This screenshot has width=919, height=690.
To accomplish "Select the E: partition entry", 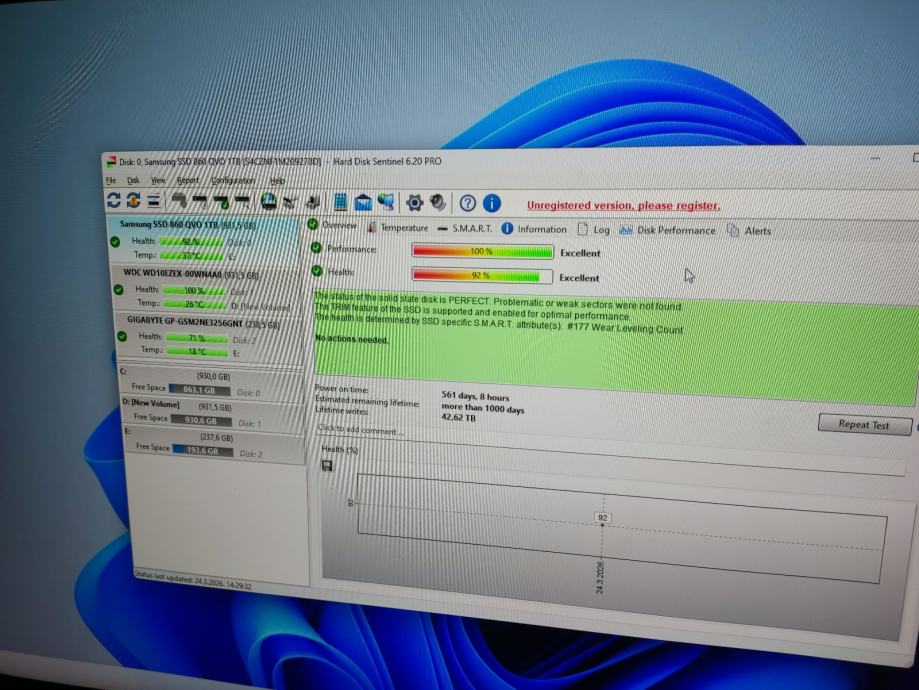I will (215, 443).
